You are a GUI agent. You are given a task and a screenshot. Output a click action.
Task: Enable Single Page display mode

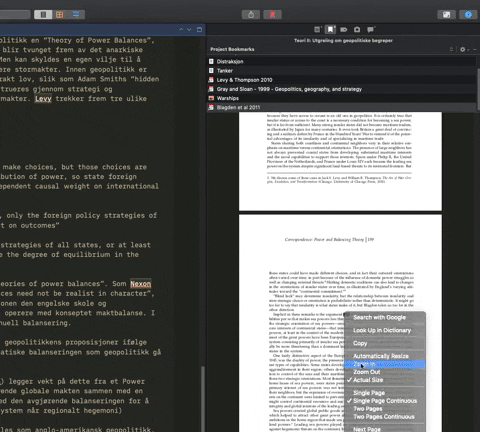369,393
